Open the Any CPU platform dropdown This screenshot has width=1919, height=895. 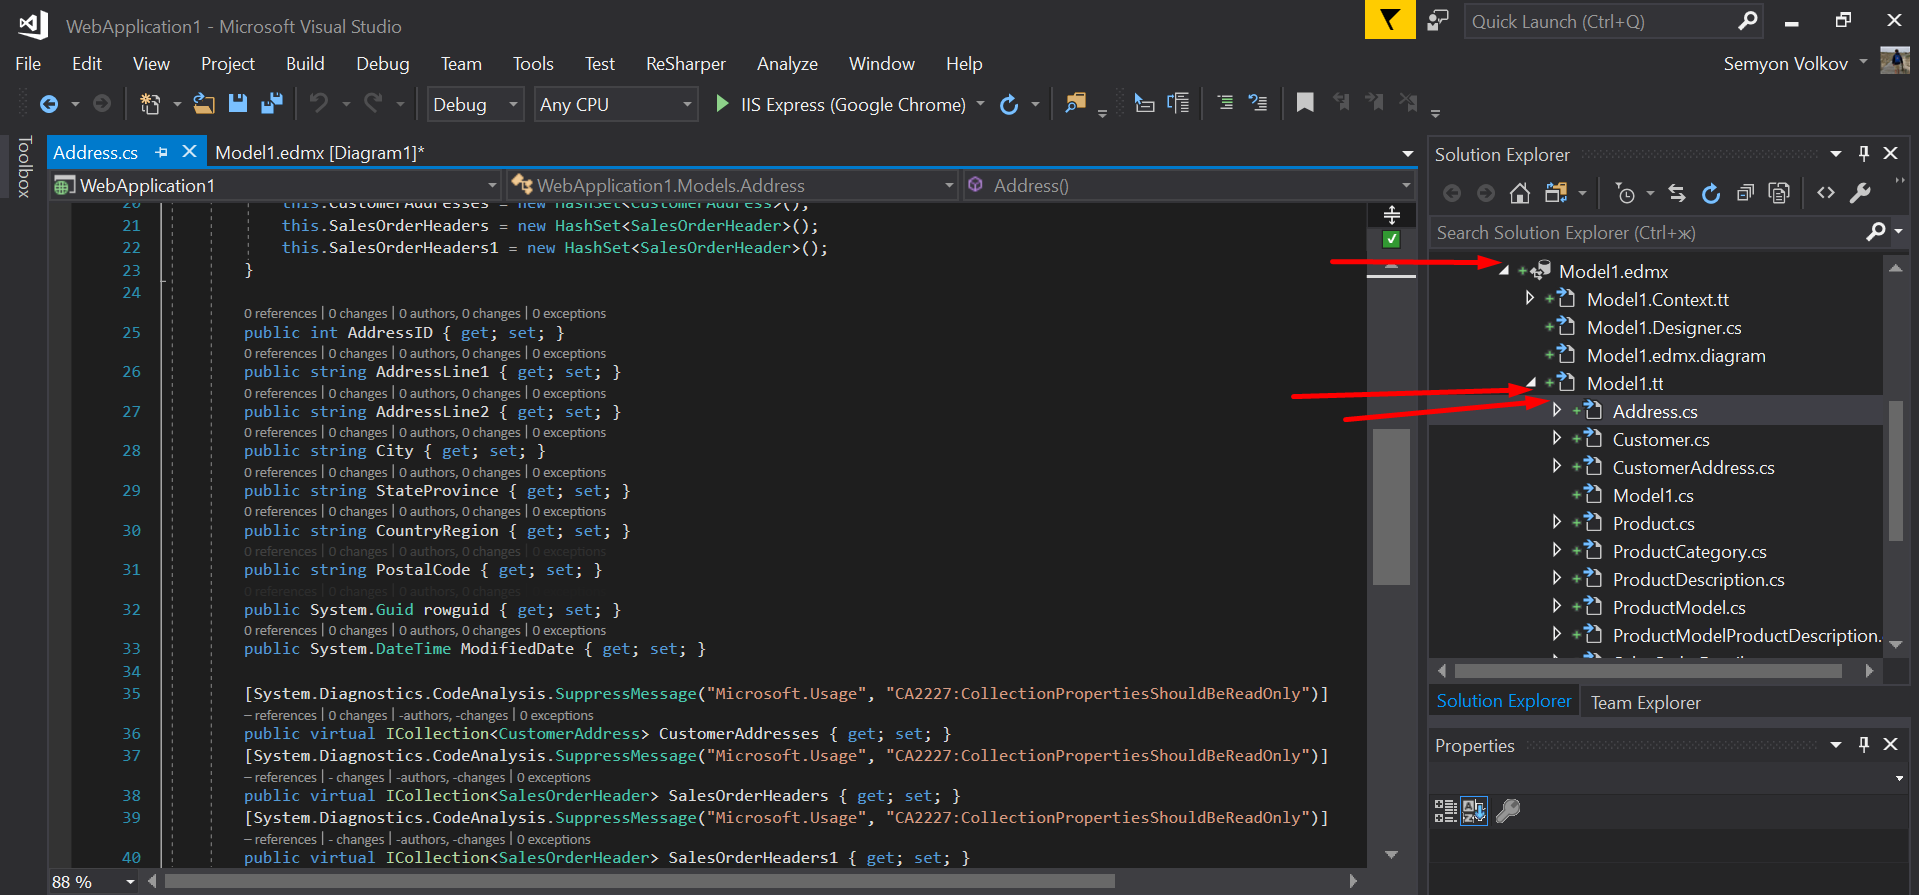[616, 104]
